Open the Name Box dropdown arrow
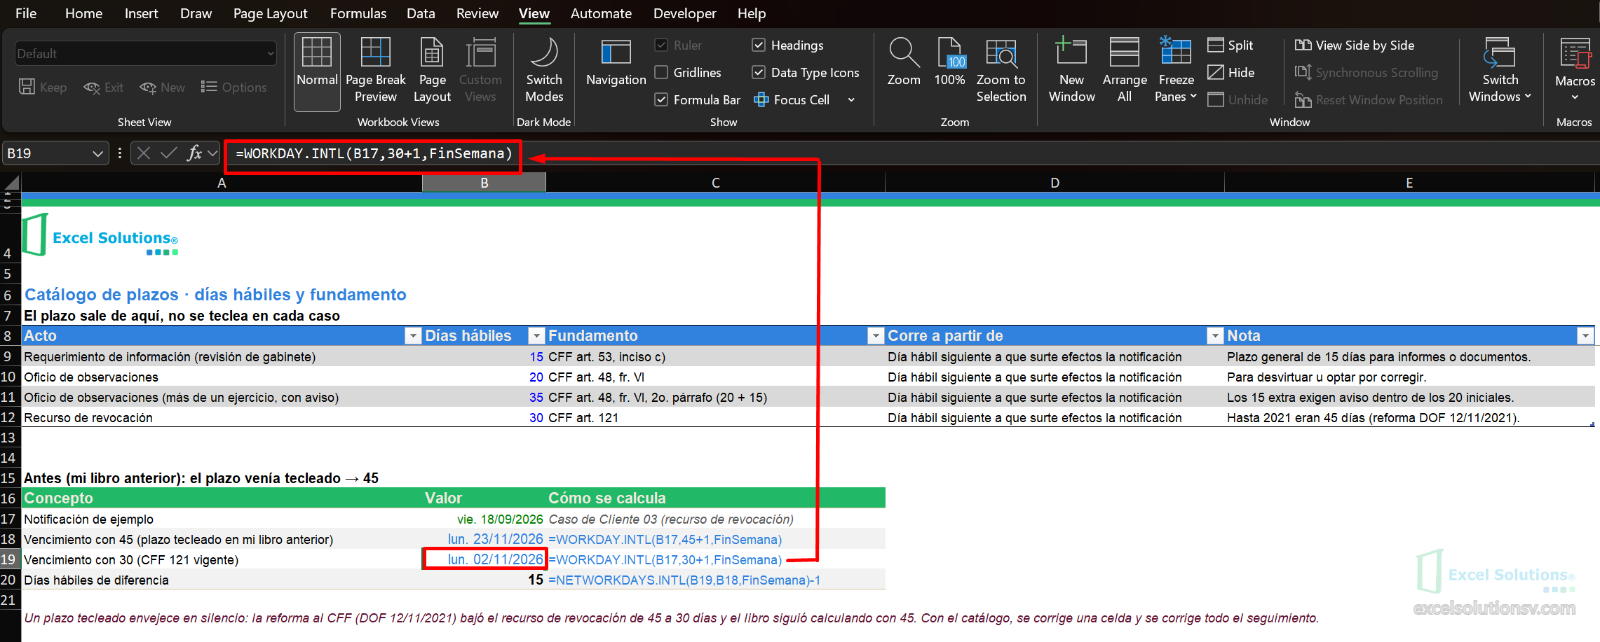 tap(97, 153)
